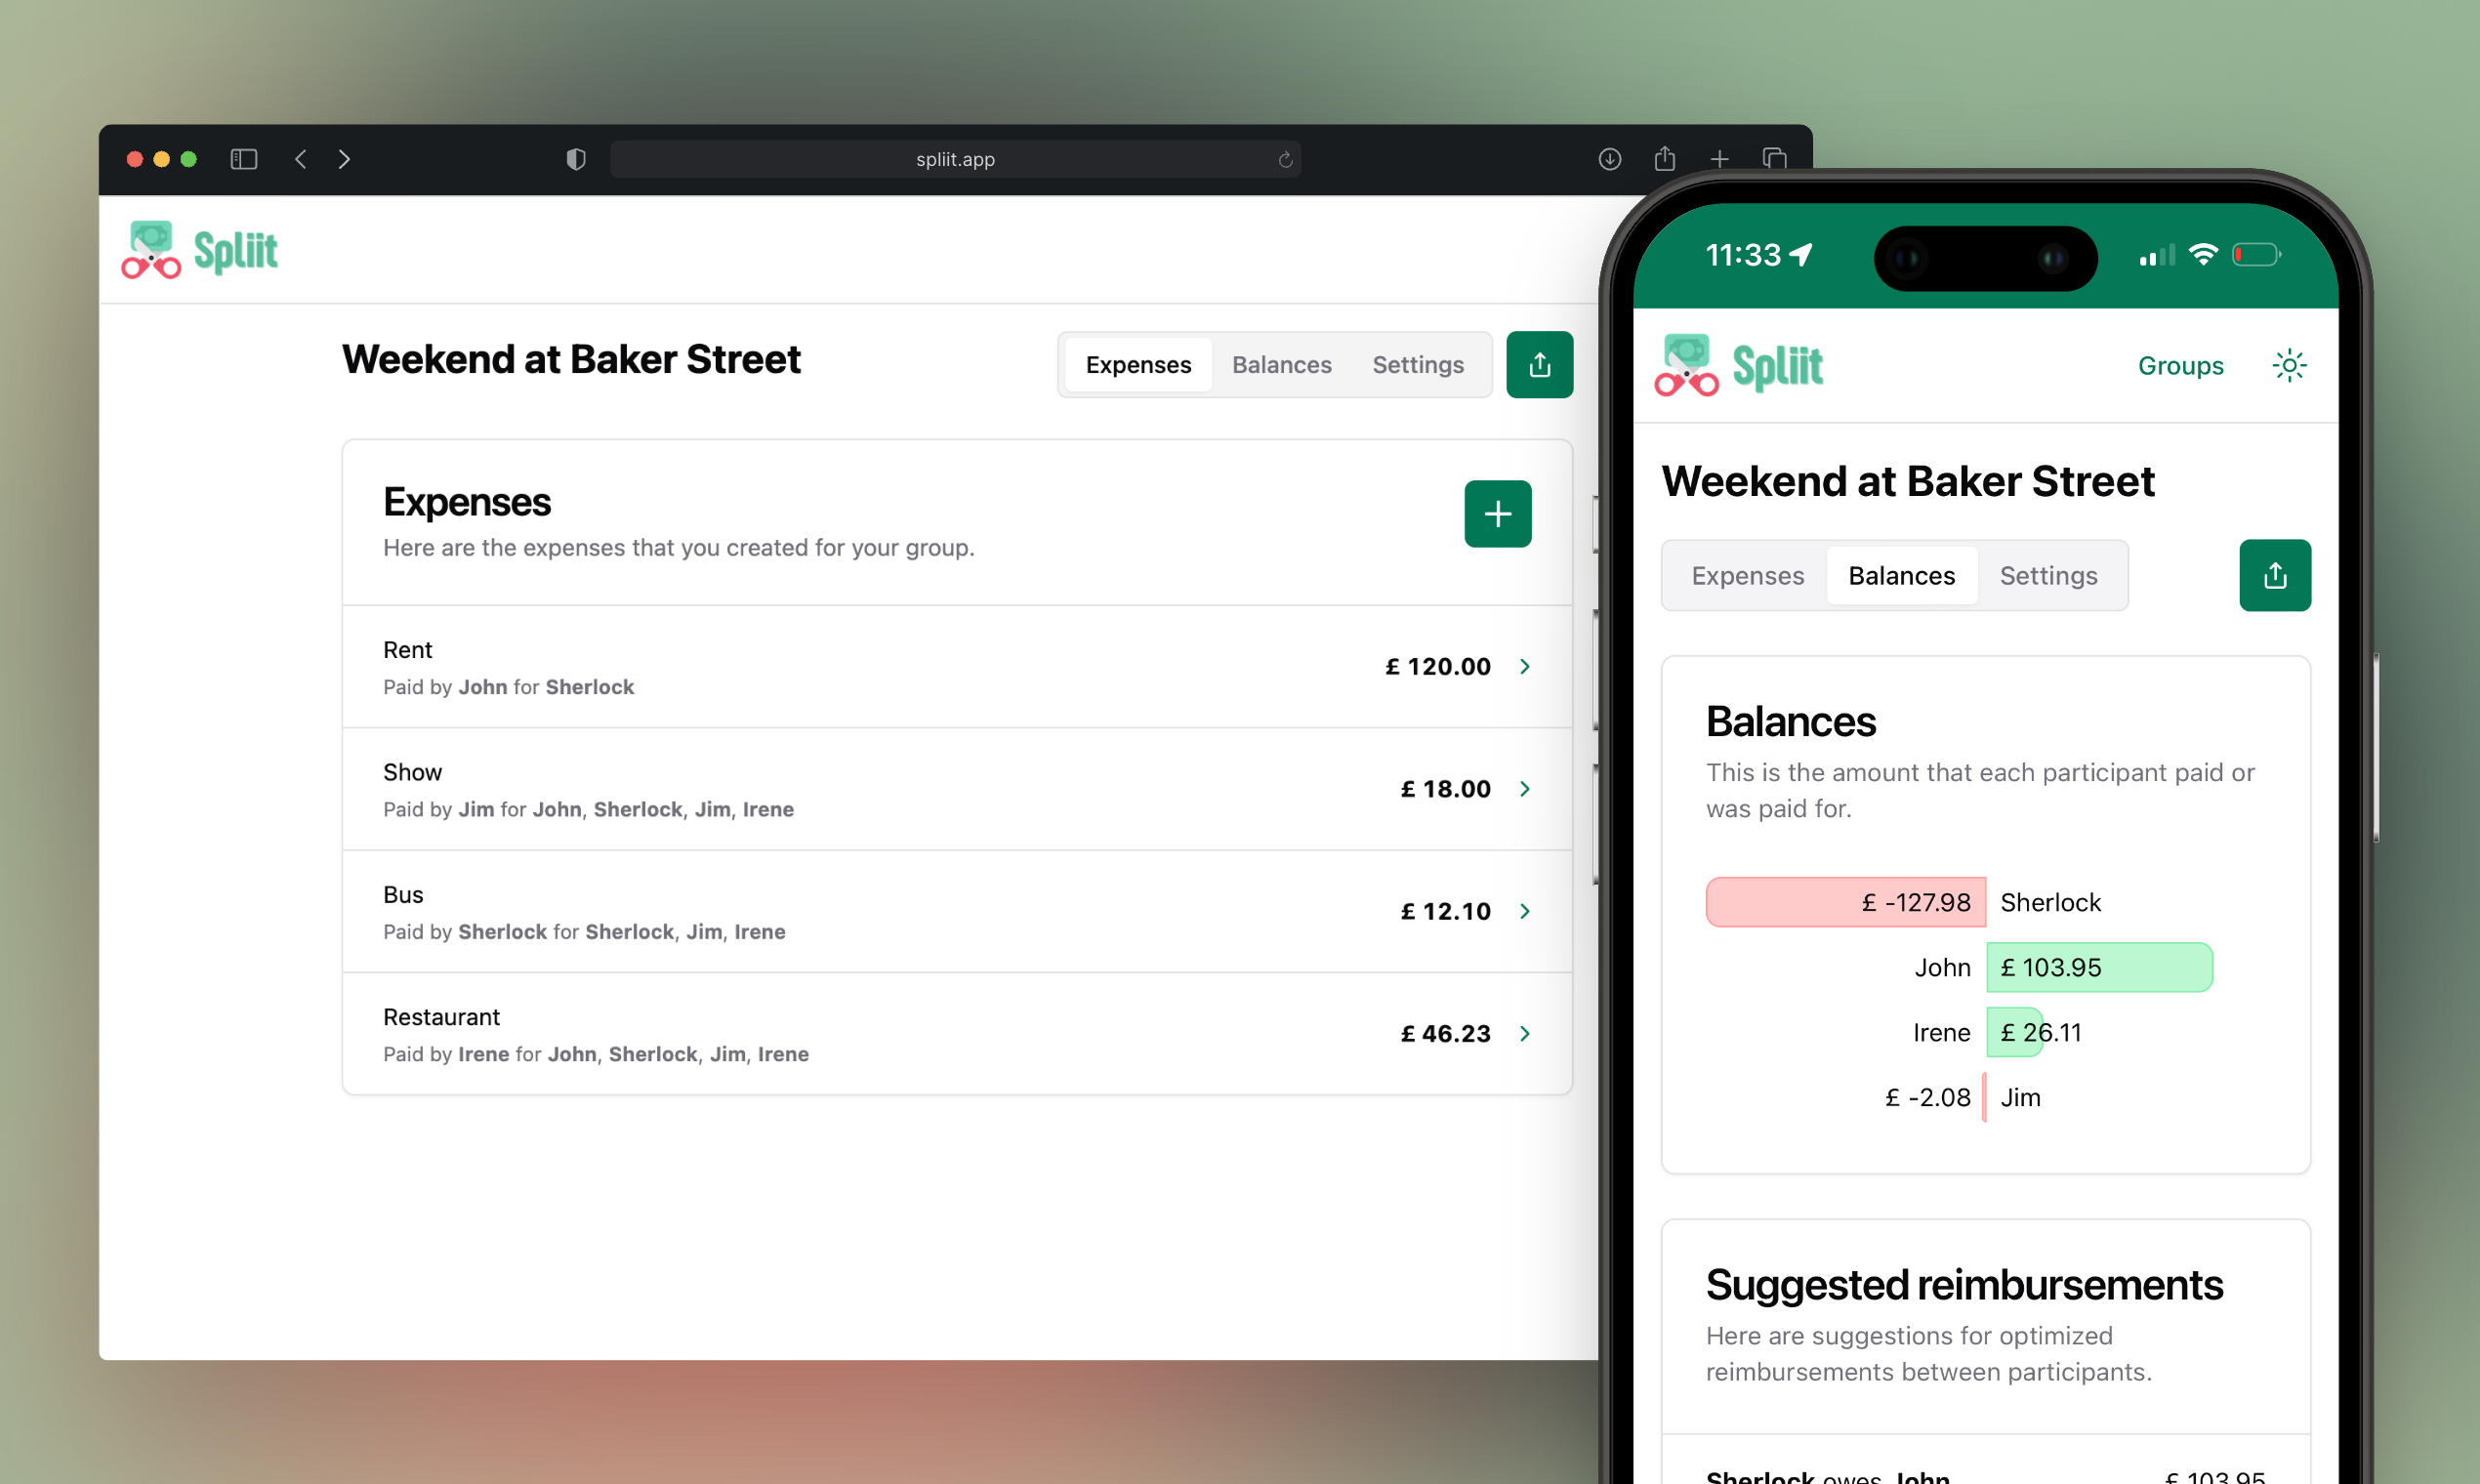Screen dimensions: 2480x1484
Task: Tap the location arrow beside the time
Action: [1801, 255]
